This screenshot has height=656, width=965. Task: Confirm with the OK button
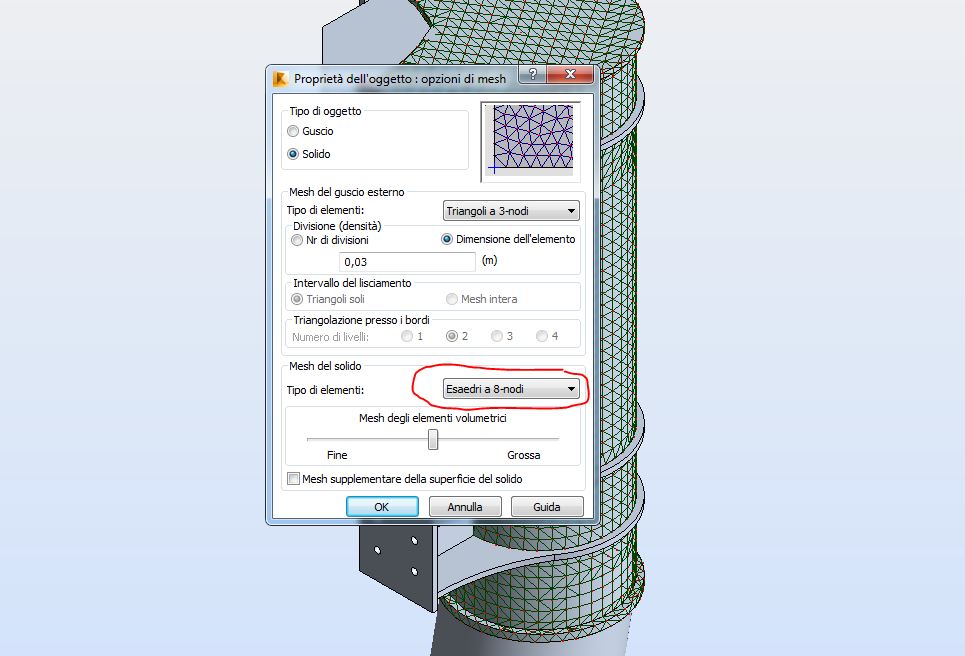tap(382, 507)
